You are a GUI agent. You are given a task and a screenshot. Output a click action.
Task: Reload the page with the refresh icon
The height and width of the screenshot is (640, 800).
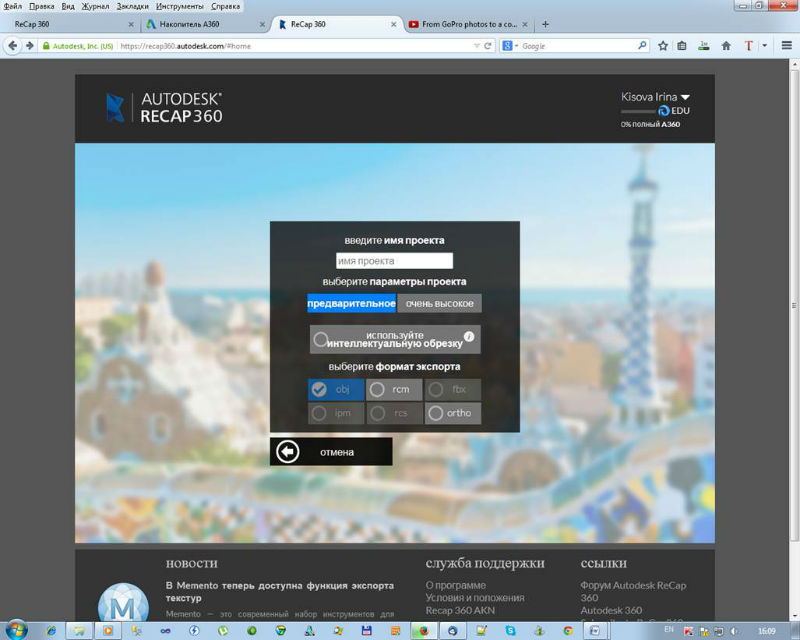(x=488, y=45)
